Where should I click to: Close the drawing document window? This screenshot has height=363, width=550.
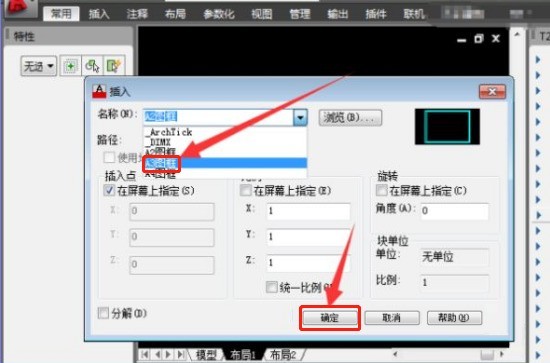(496, 38)
